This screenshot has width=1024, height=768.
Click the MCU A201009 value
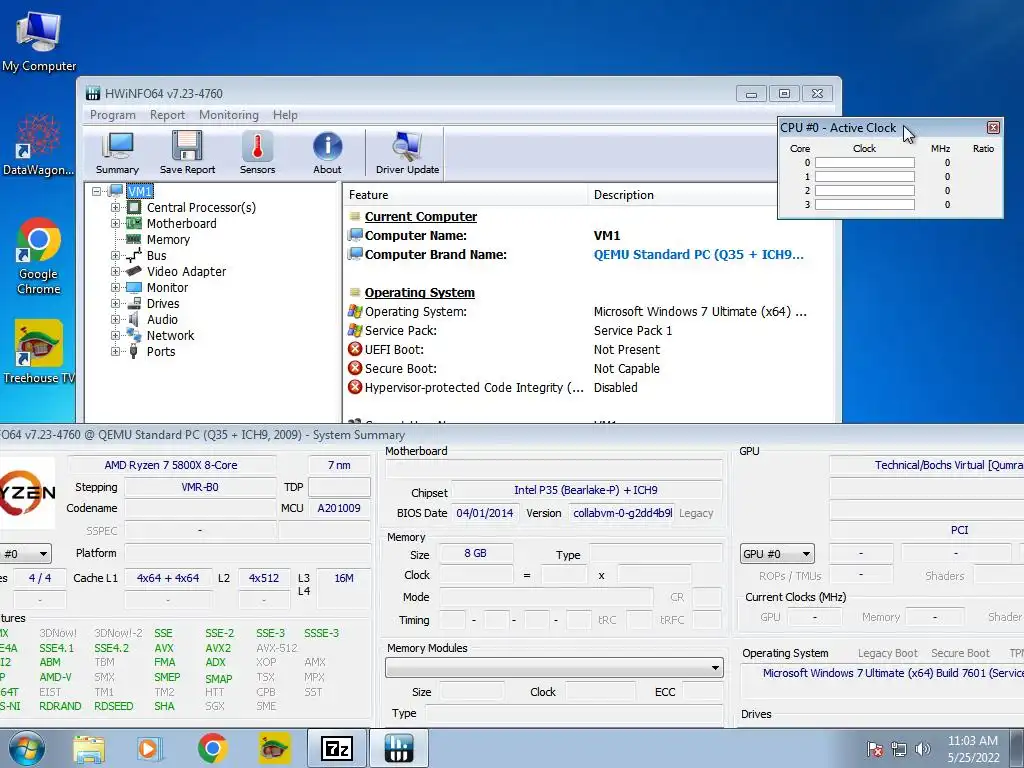[339, 508]
